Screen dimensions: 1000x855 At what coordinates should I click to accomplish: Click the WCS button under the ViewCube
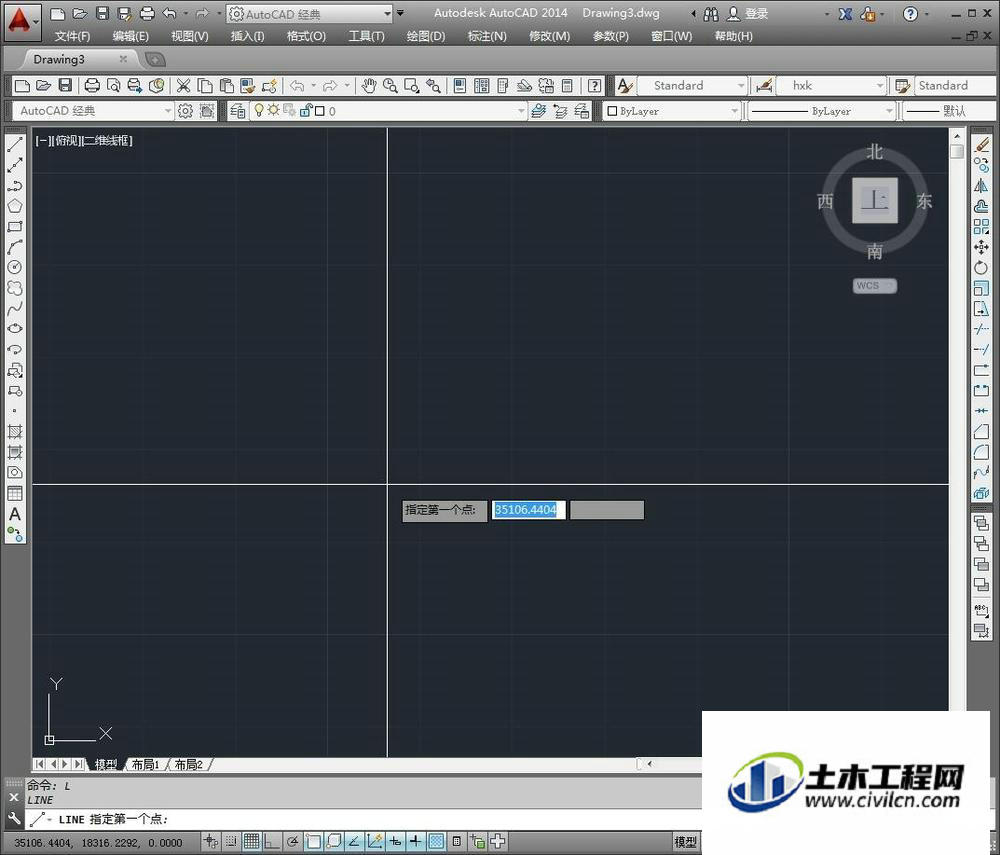[874, 286]
